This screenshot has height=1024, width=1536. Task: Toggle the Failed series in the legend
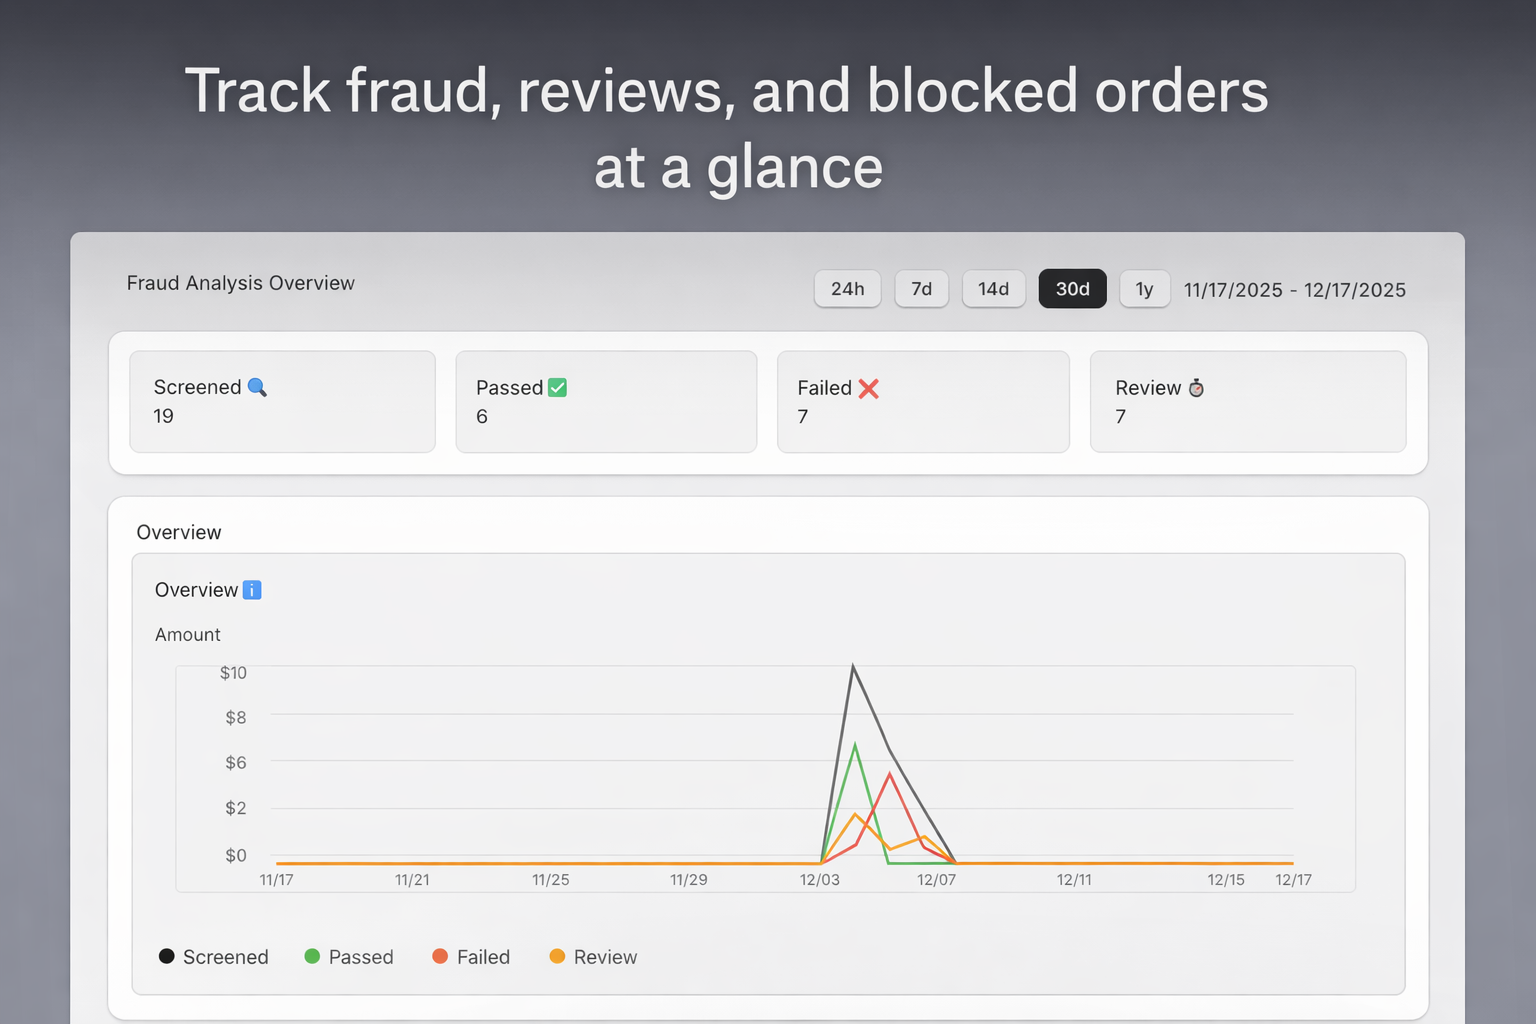(x=471, y=957)
